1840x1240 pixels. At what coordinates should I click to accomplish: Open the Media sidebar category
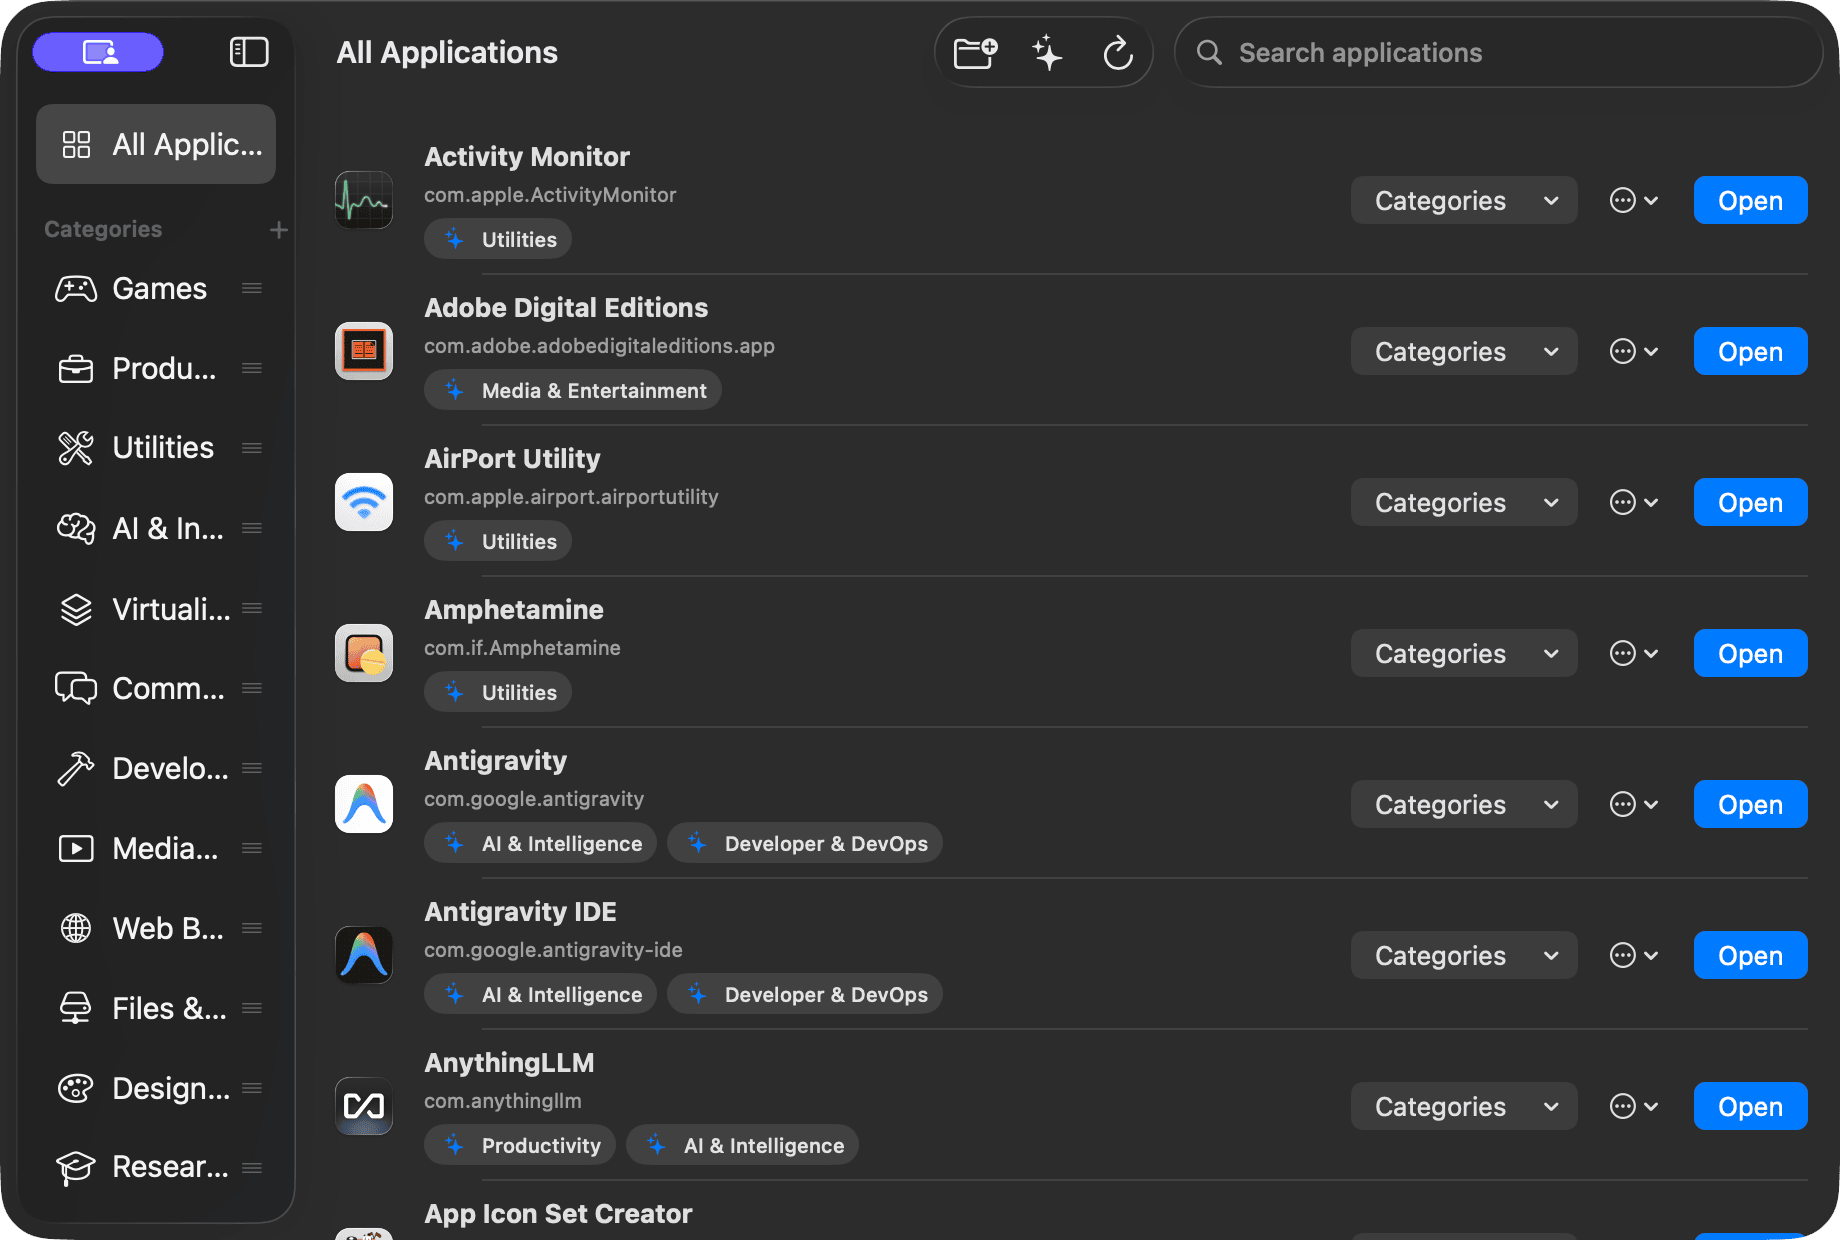click(156, 848)
